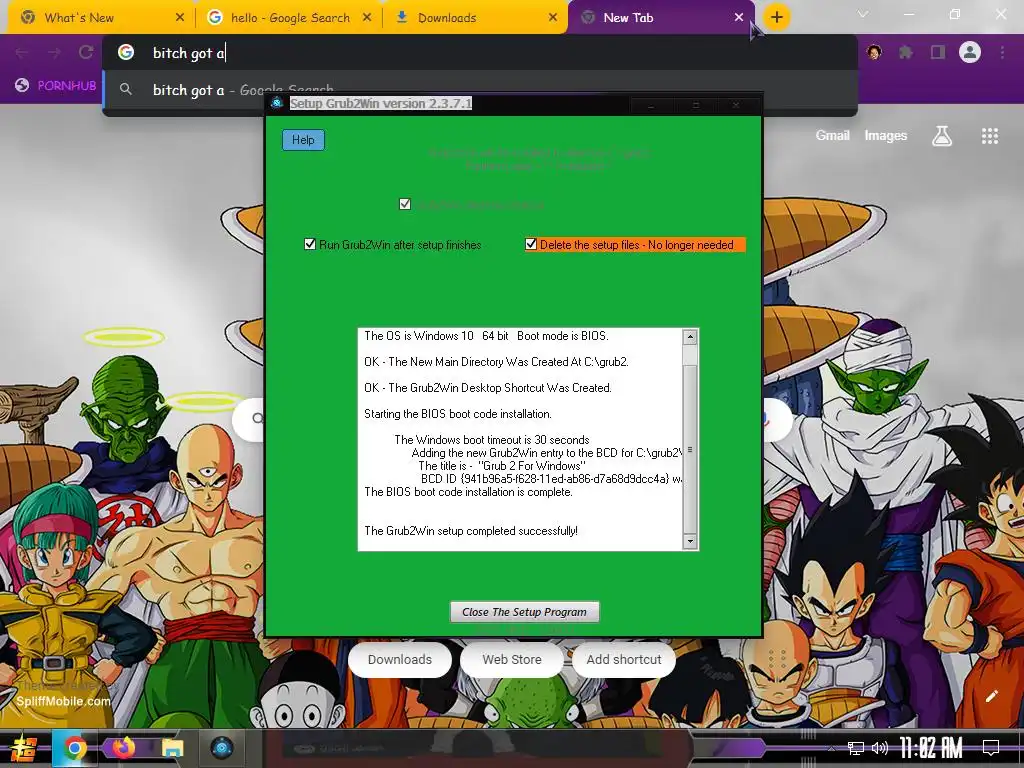Click the 11:02 AM taskbar clock

(931, 748)
